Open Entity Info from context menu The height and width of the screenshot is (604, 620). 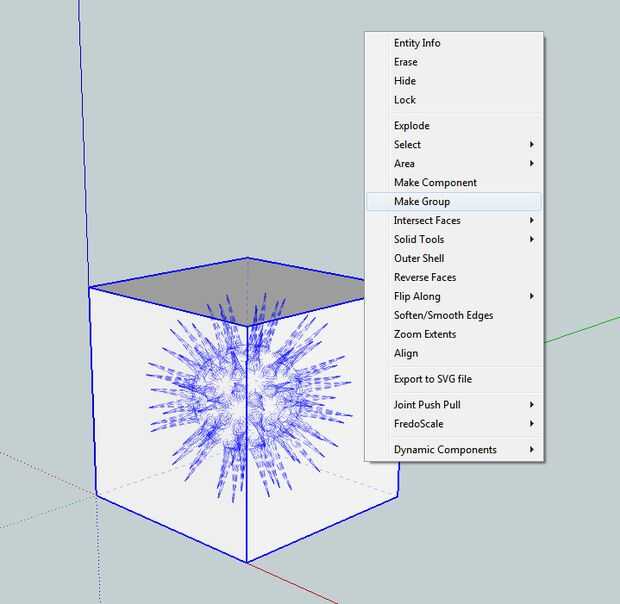click(x=454, y=43)
